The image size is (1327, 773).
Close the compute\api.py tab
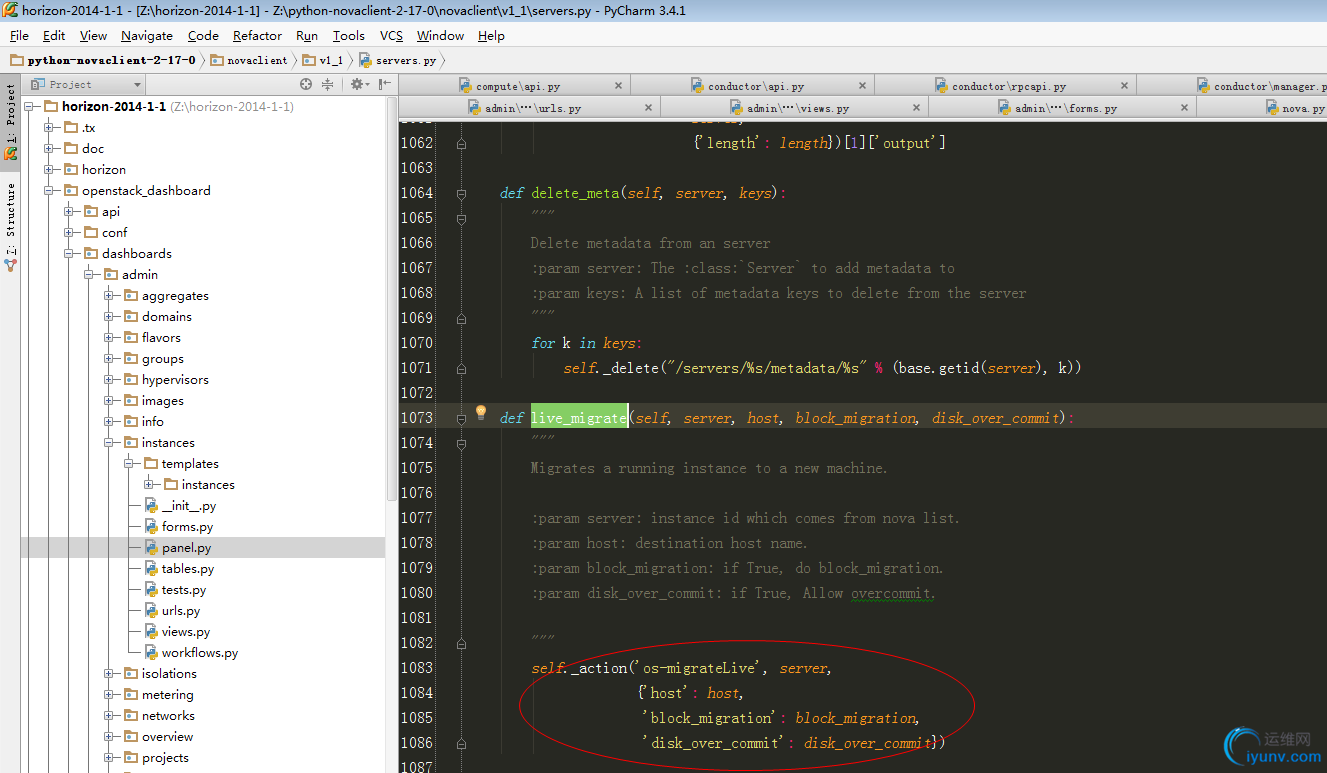pos(618,86)
